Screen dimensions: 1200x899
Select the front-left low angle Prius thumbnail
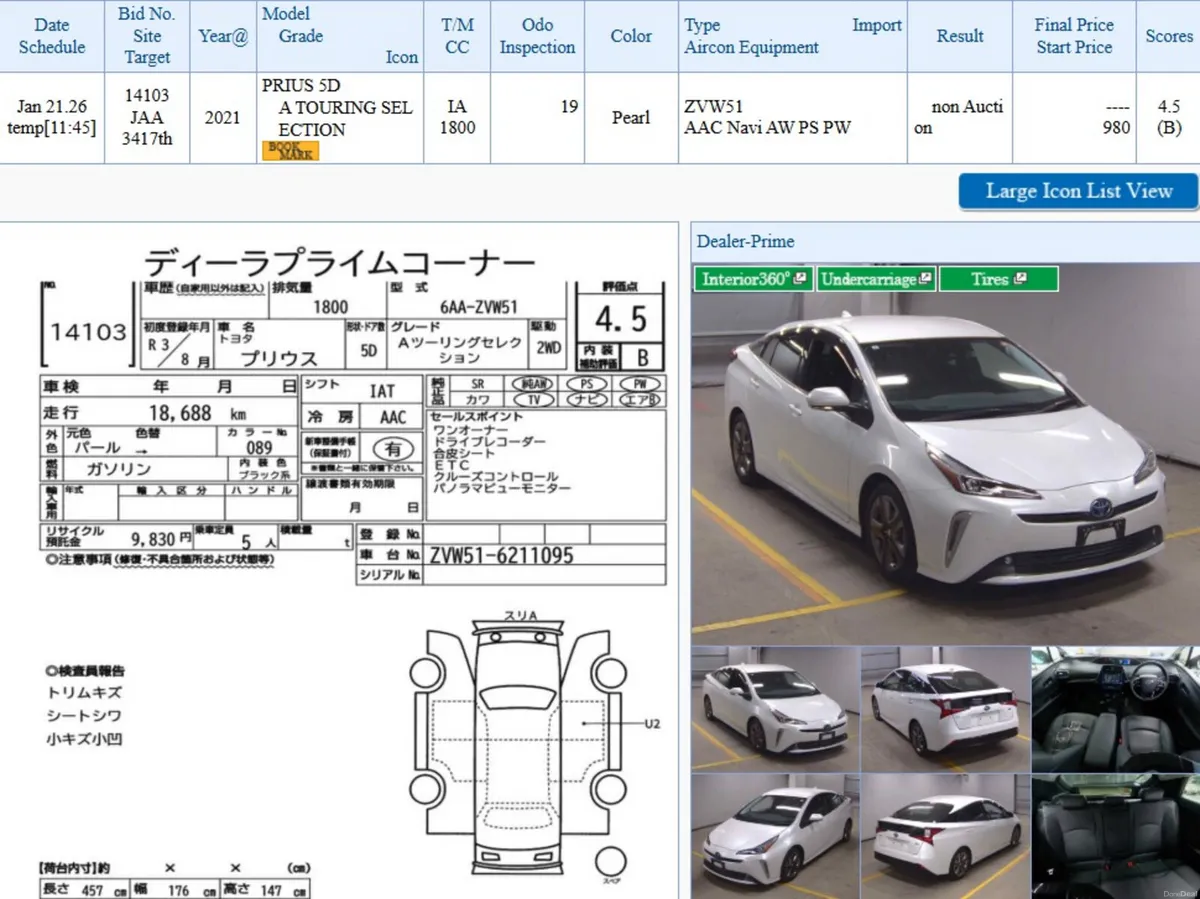pos(775,837)
